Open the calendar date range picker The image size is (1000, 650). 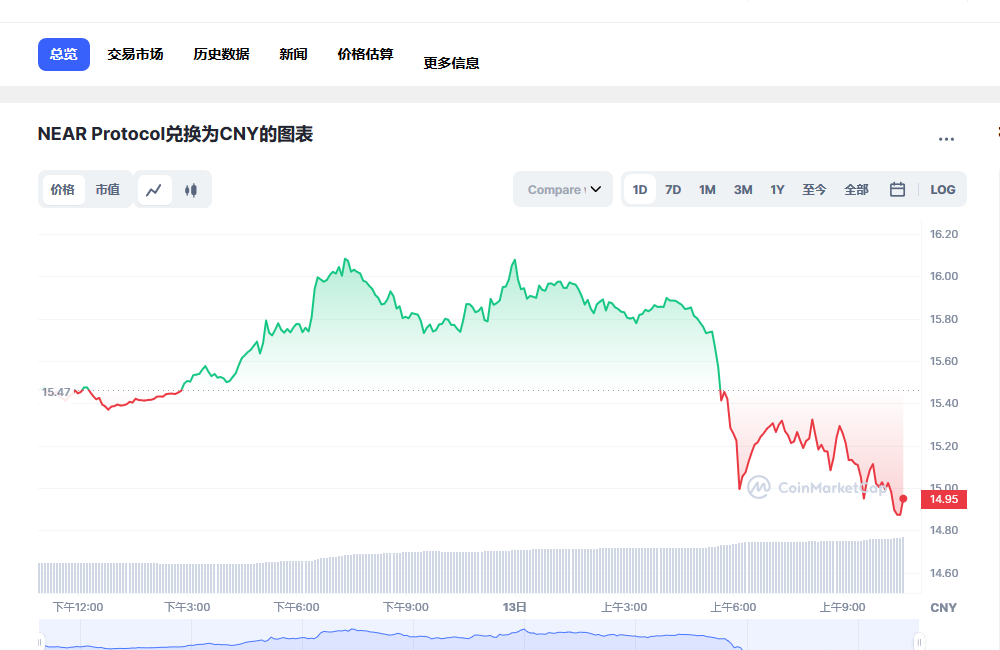(897, 189)
